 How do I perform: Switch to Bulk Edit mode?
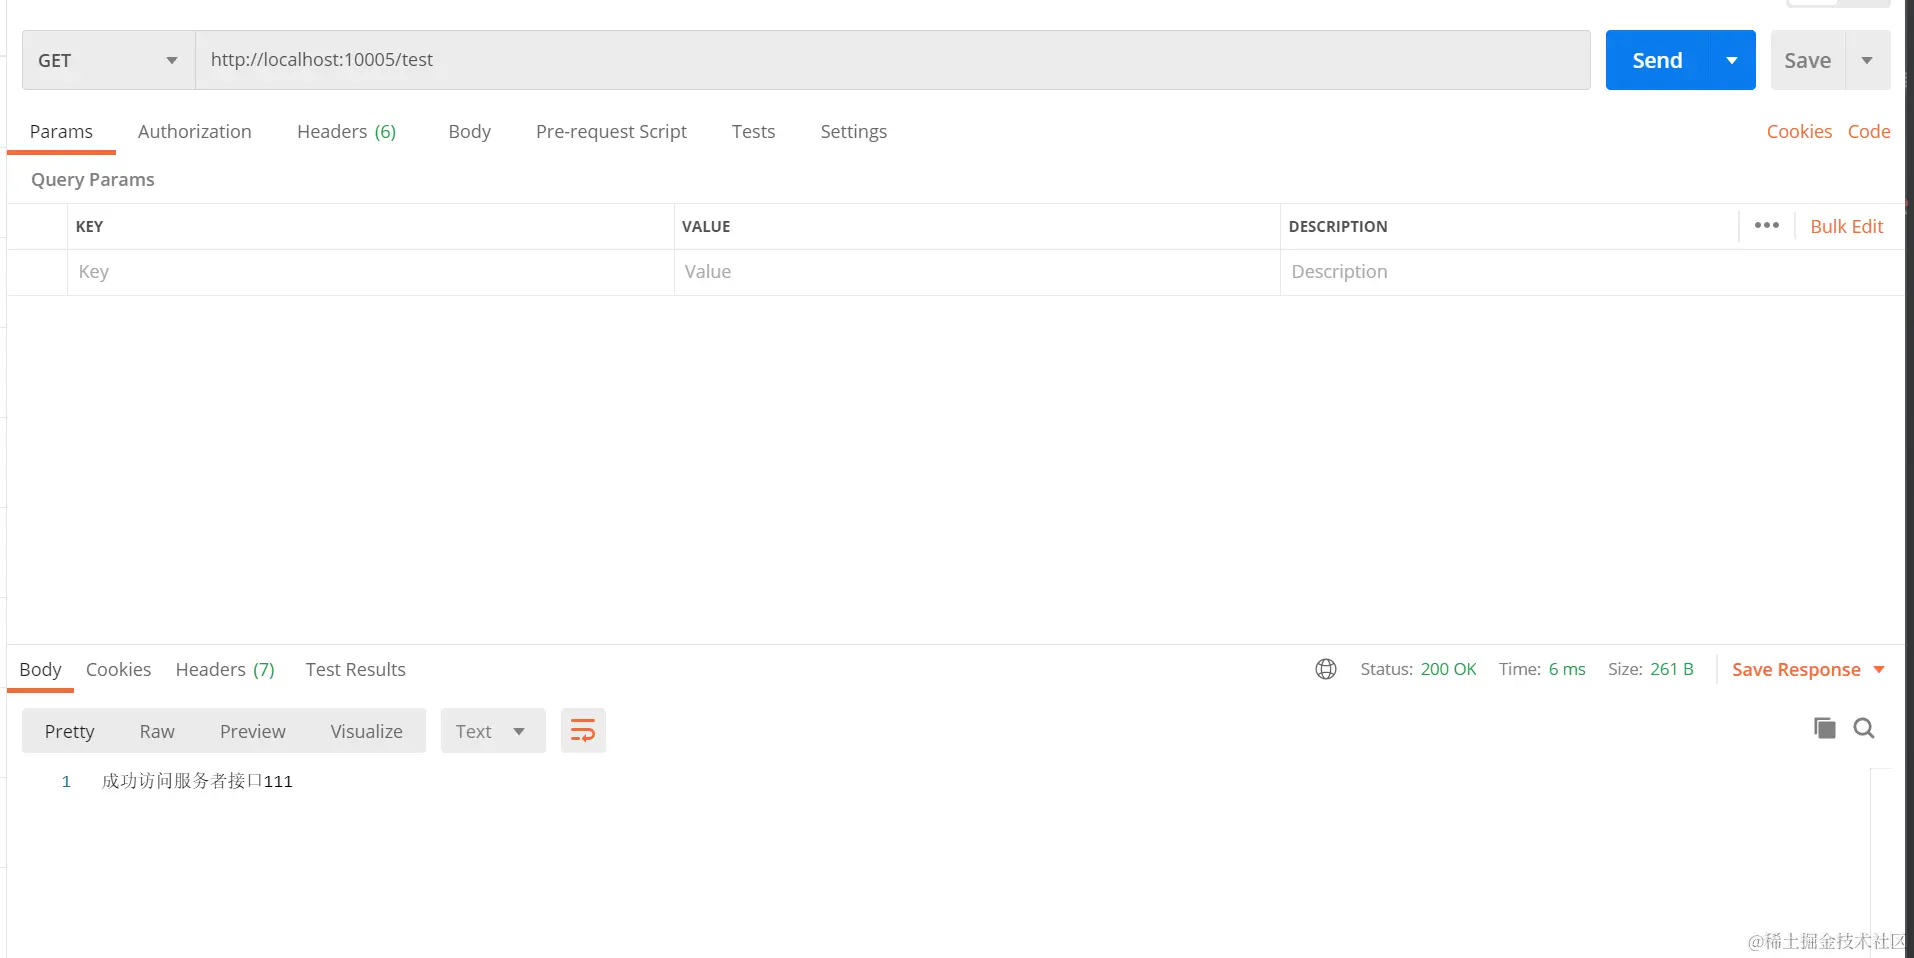coord(1846,226)
